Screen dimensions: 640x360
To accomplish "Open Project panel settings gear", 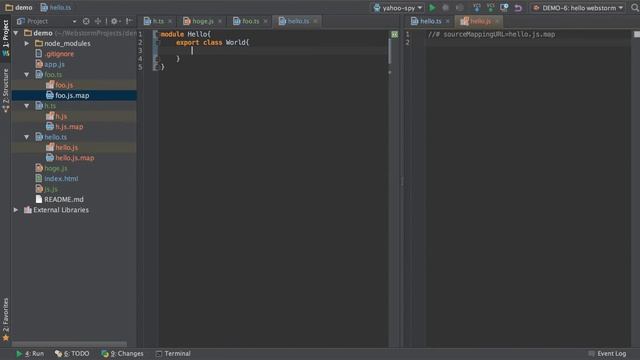I will tap(114, 21).
